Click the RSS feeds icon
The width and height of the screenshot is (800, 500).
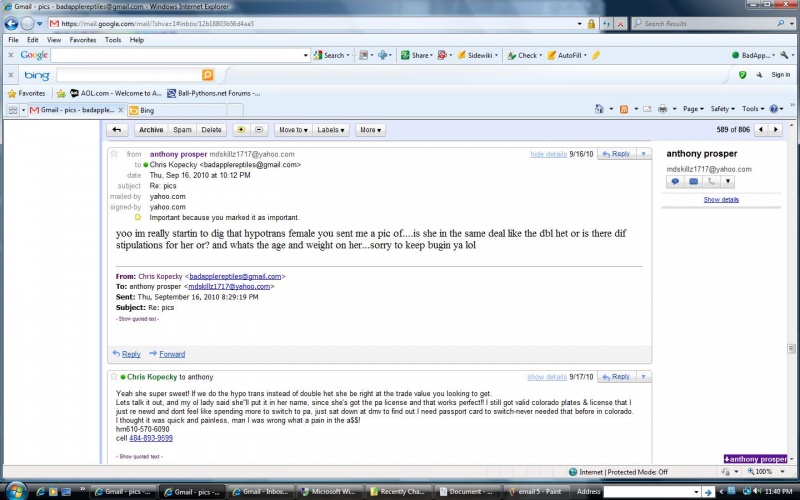click(x=623, y=109)
